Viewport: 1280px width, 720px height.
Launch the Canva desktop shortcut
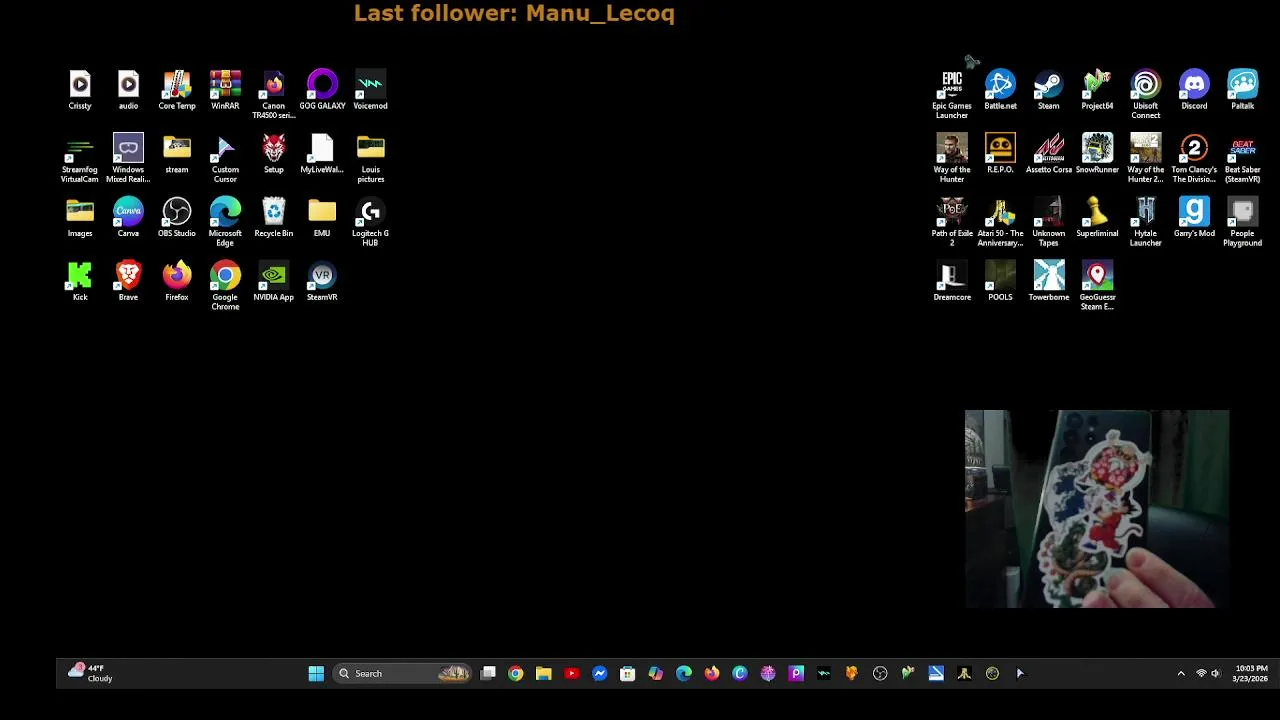pyautogui.click(x=128, y=218)
